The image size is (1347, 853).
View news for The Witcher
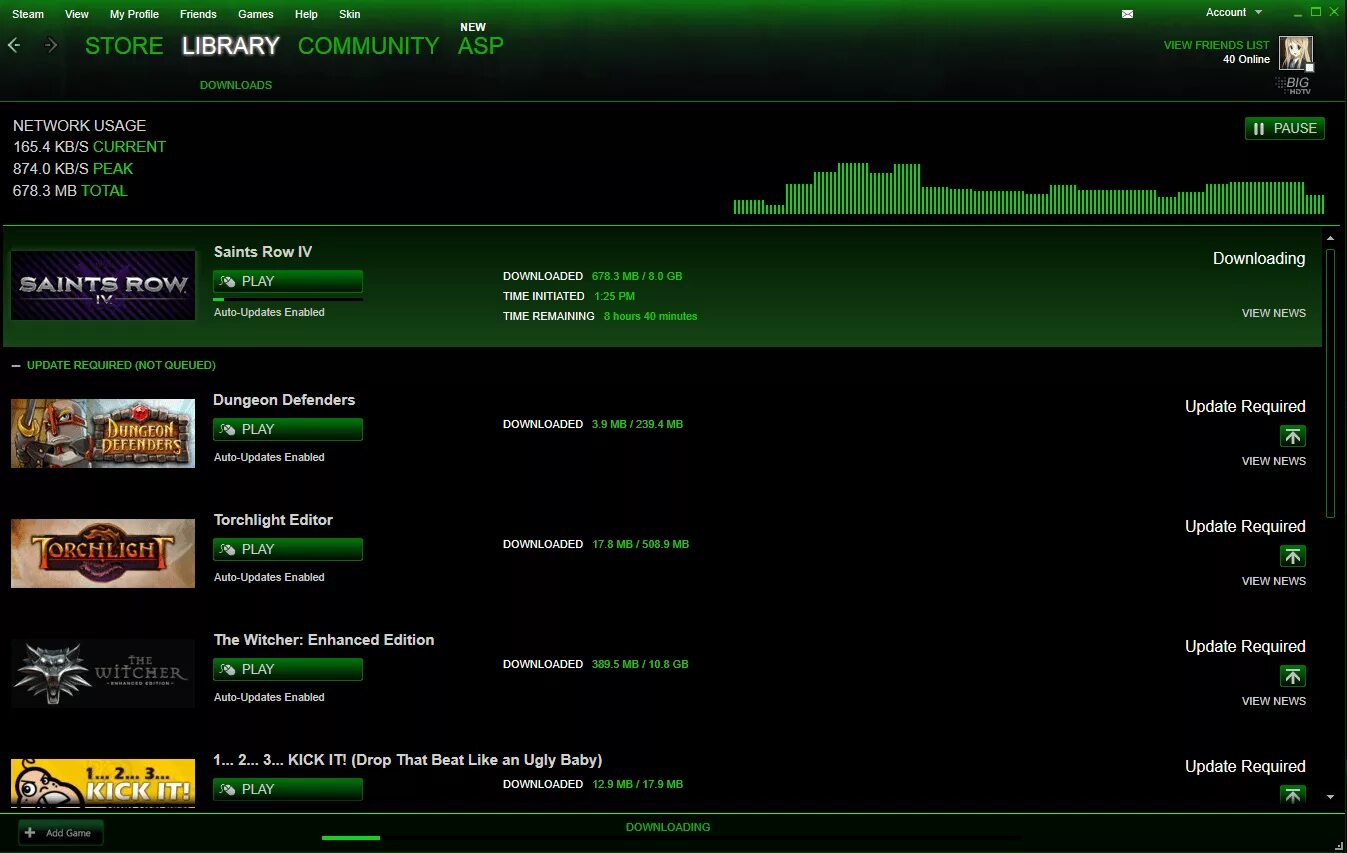pos(1273,701)
